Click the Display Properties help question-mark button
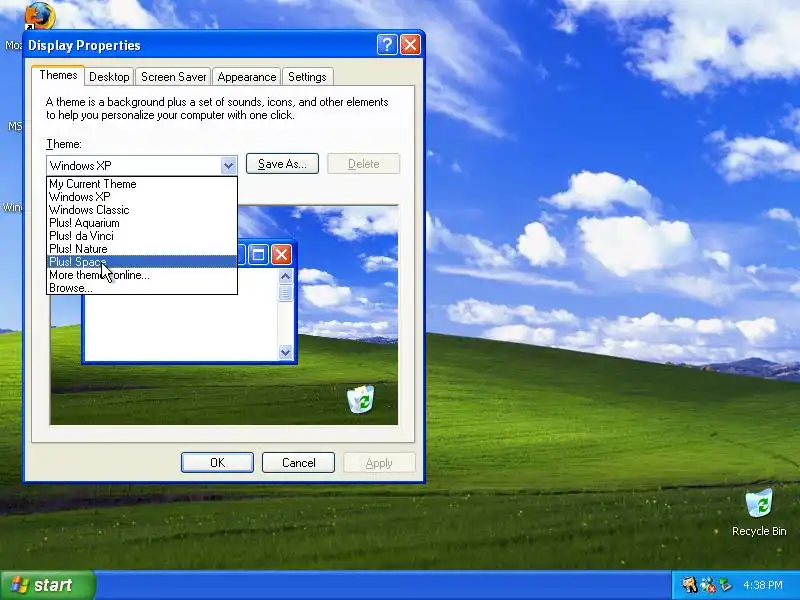Image resolution: width=800 pixels, height=600 pixels. [387, 45]
